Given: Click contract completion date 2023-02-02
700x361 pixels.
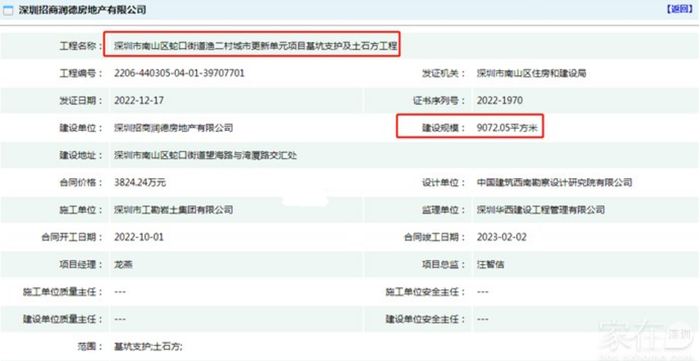Looking at the screenshot, I should coord(502,237).
